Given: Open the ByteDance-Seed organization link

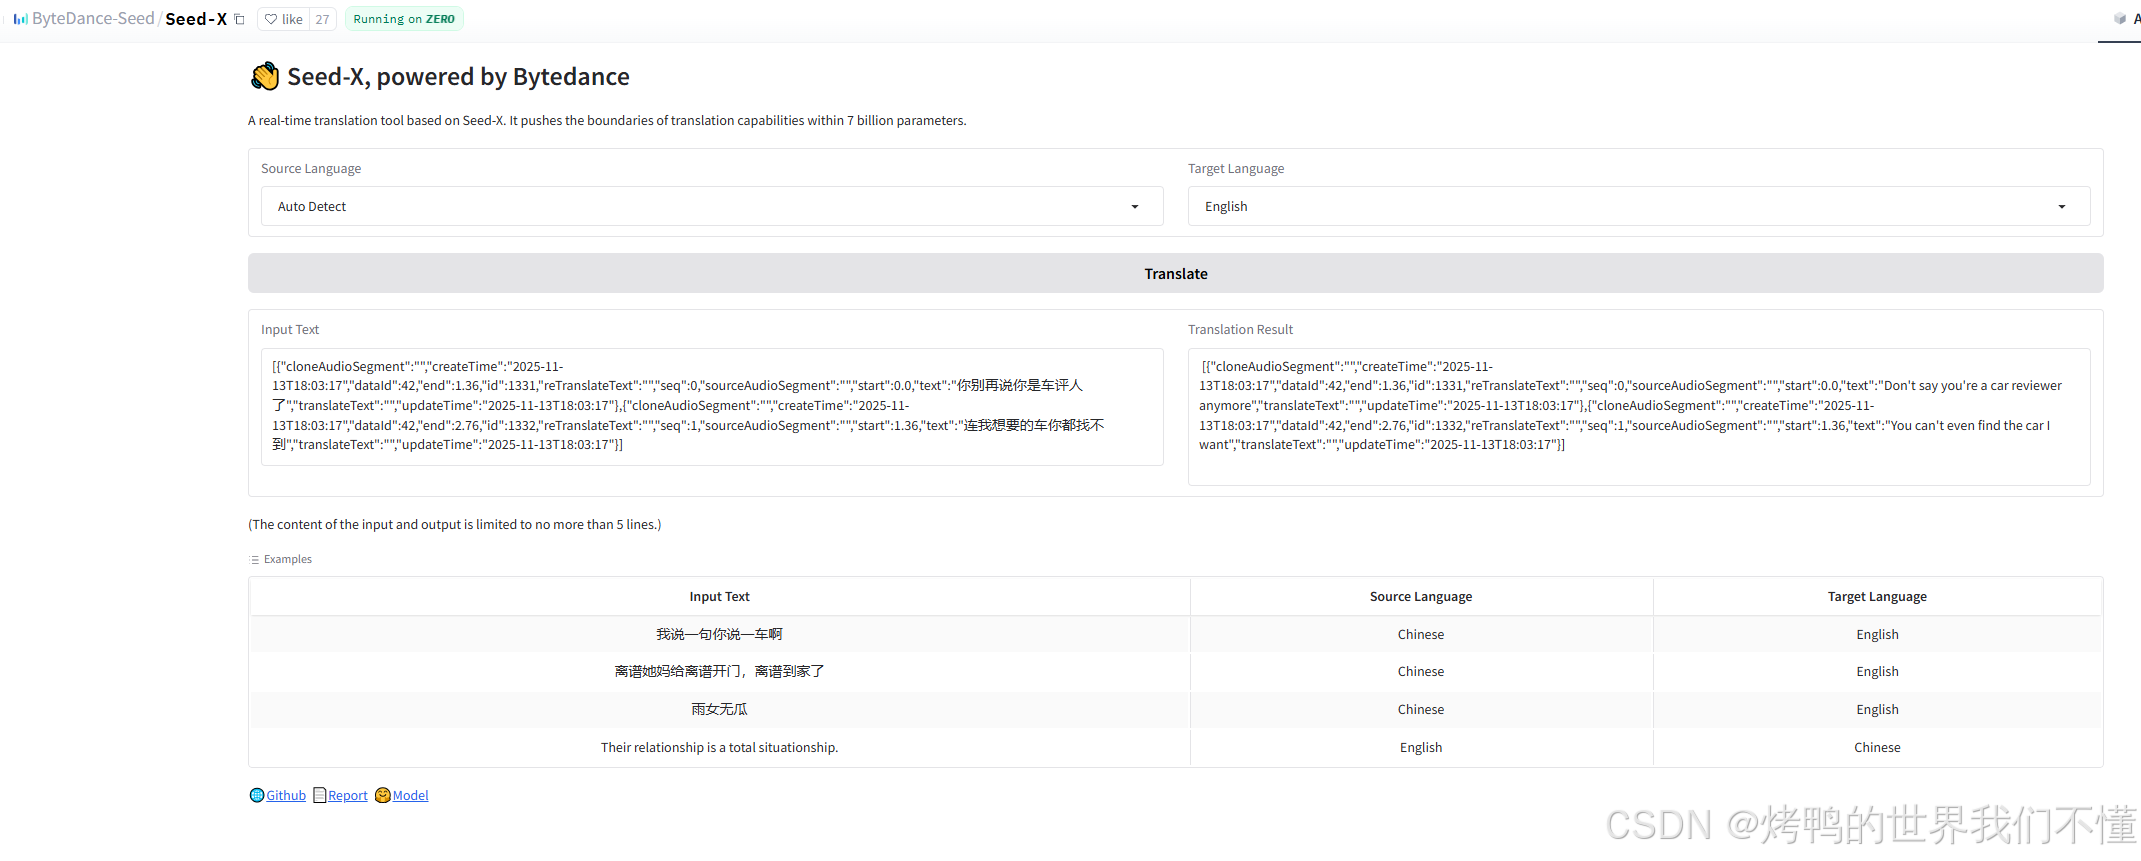Looking at the screenshot, I should pos(93,19).
